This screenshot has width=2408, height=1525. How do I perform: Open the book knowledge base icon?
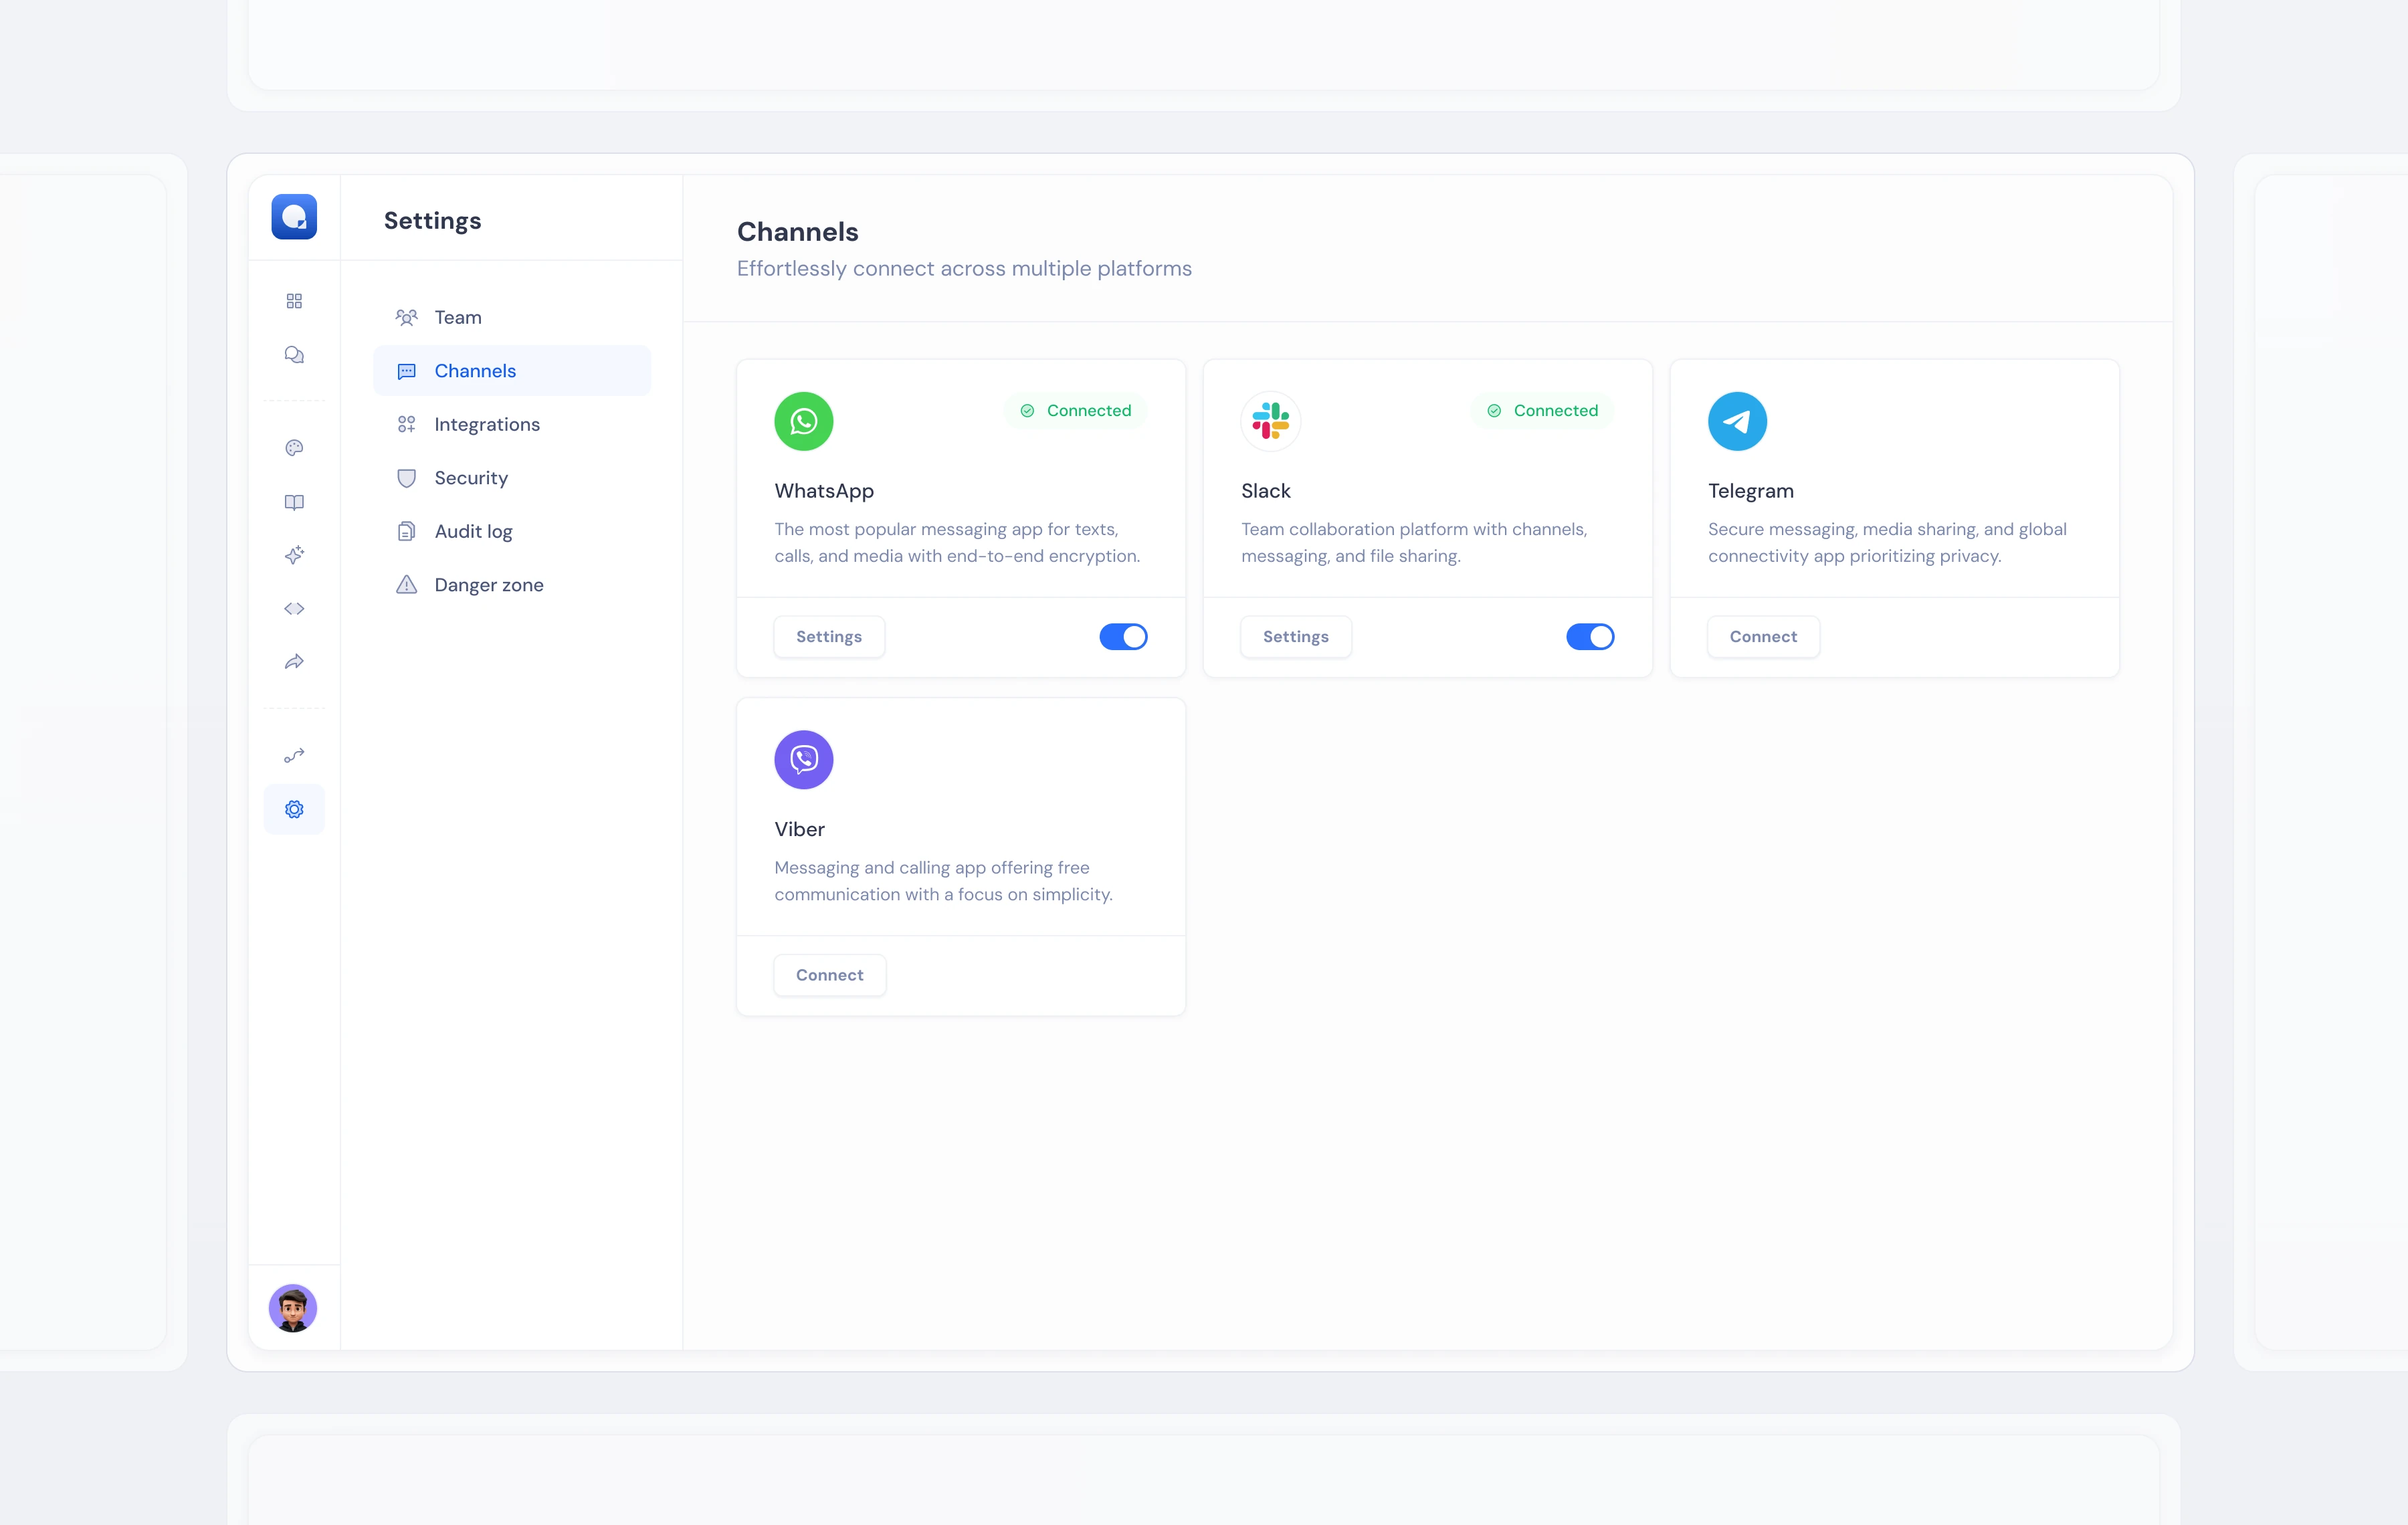[294, 502]
